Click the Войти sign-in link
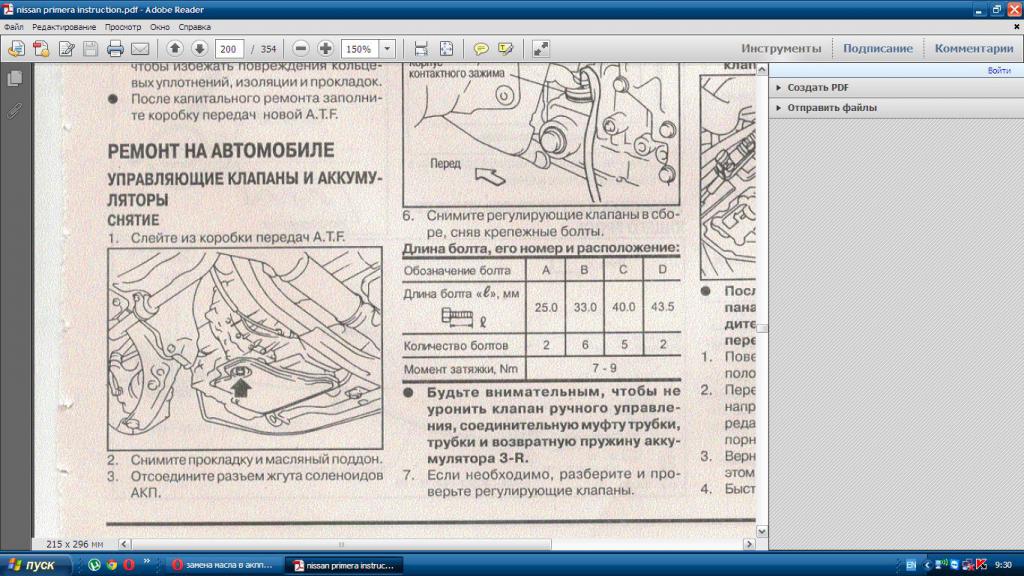This screenshot has height=576, width=1024. tap(999, 71)
